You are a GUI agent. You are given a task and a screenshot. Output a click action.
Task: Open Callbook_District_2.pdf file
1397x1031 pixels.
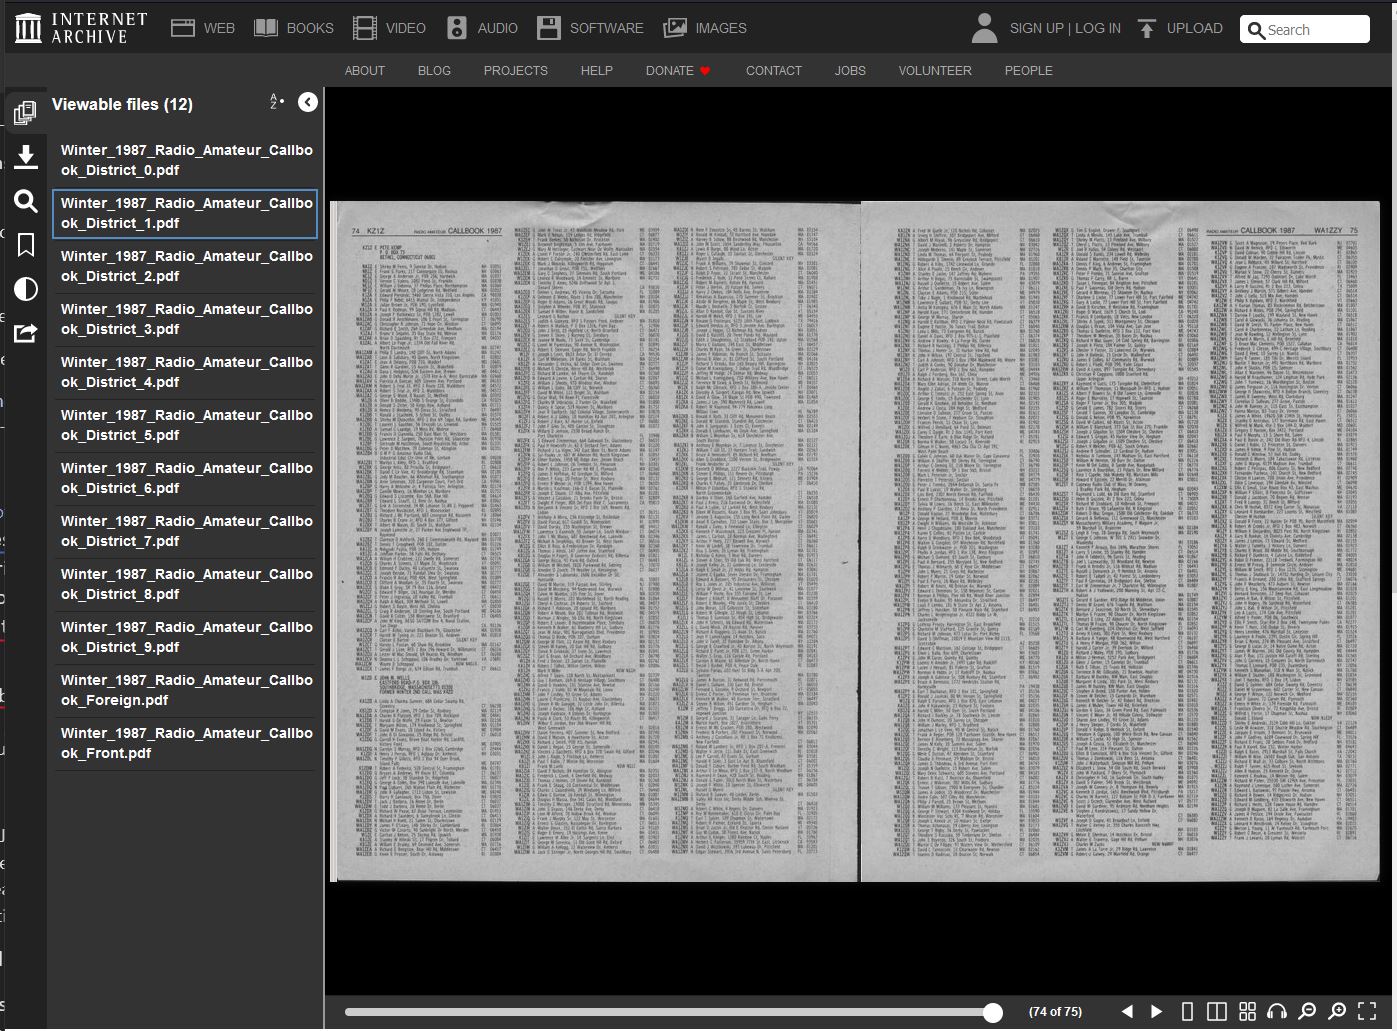tap(185, 266)
